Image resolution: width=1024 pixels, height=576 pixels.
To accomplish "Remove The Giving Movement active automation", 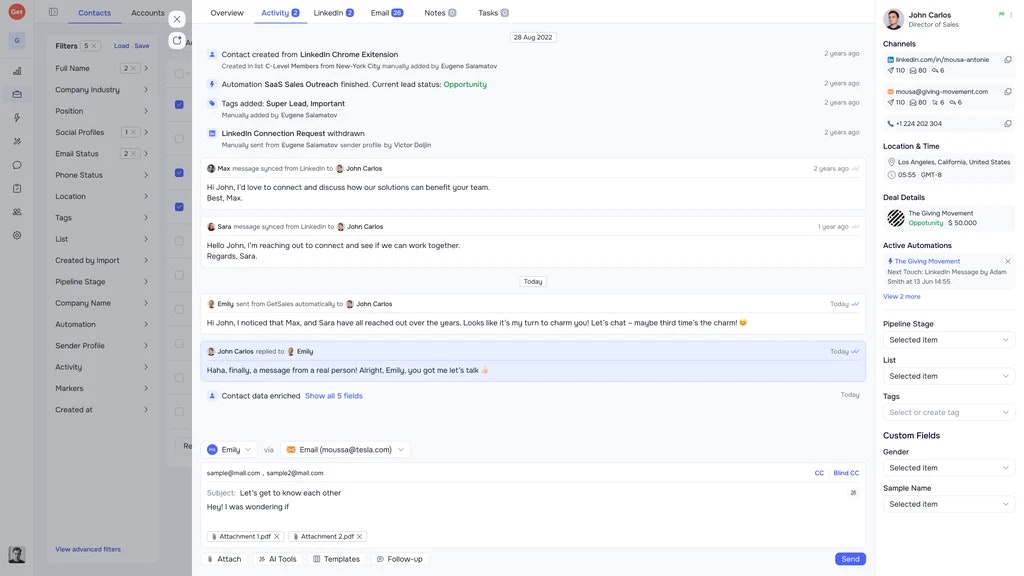I will [1008, 261].
